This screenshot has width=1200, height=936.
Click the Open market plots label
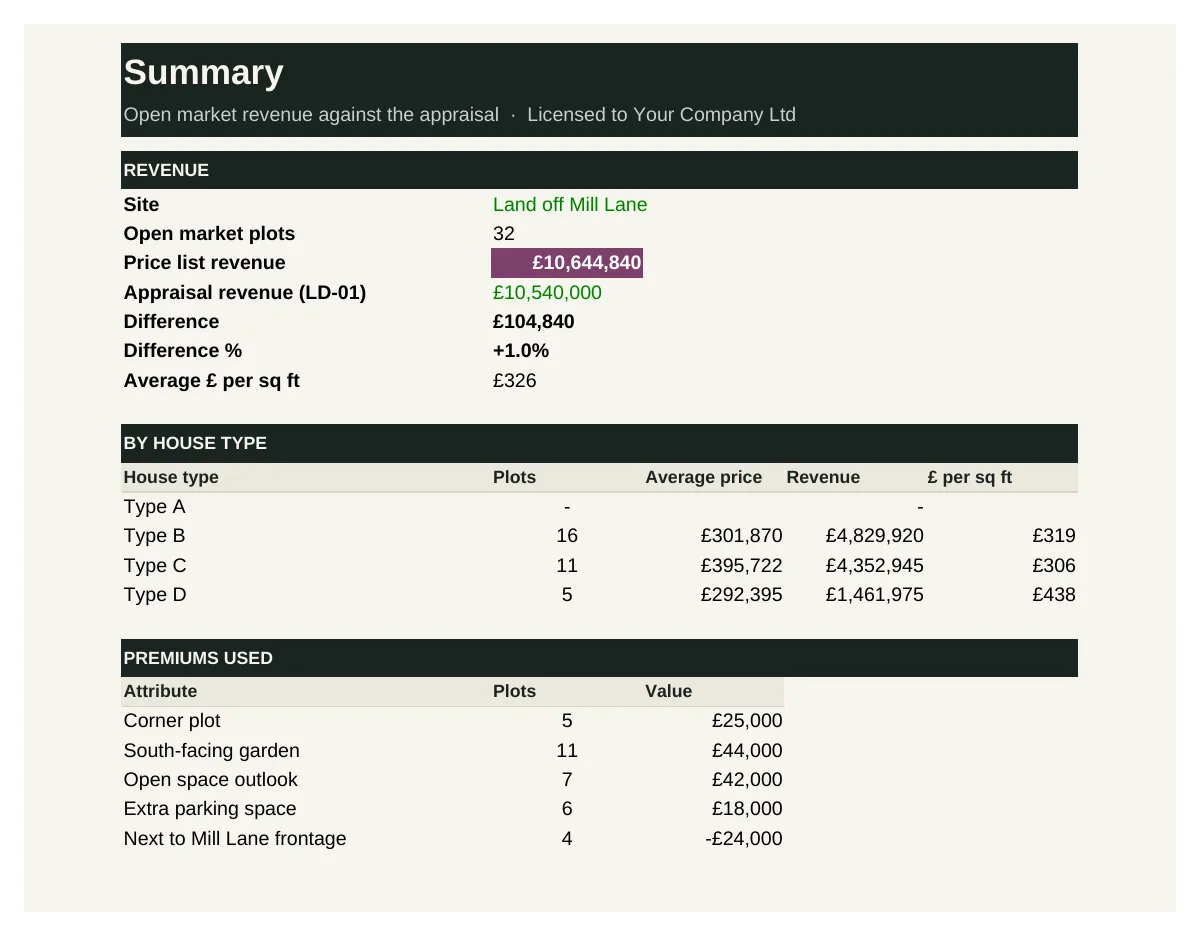(x=209, y=234)
